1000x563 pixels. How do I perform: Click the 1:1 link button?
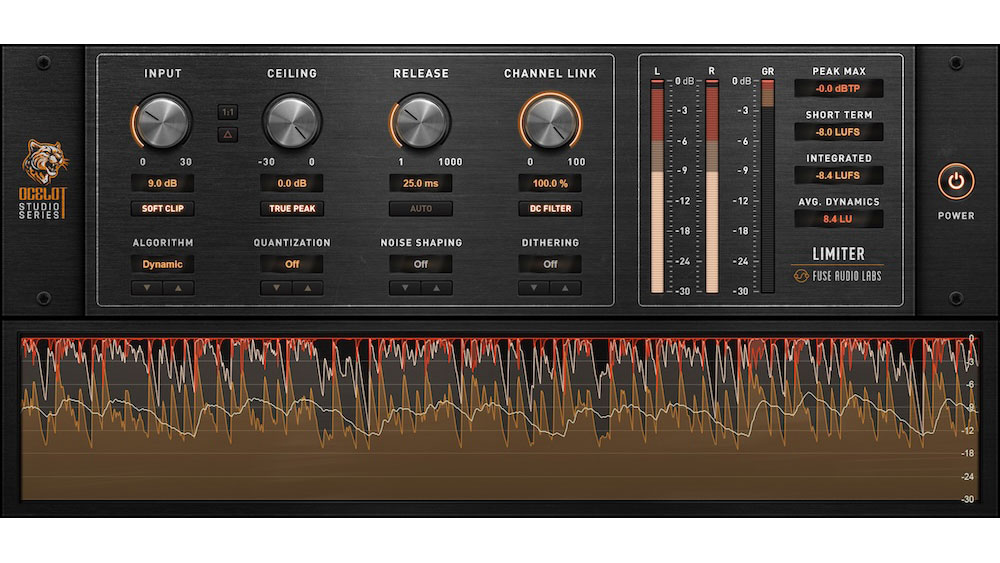228,112
